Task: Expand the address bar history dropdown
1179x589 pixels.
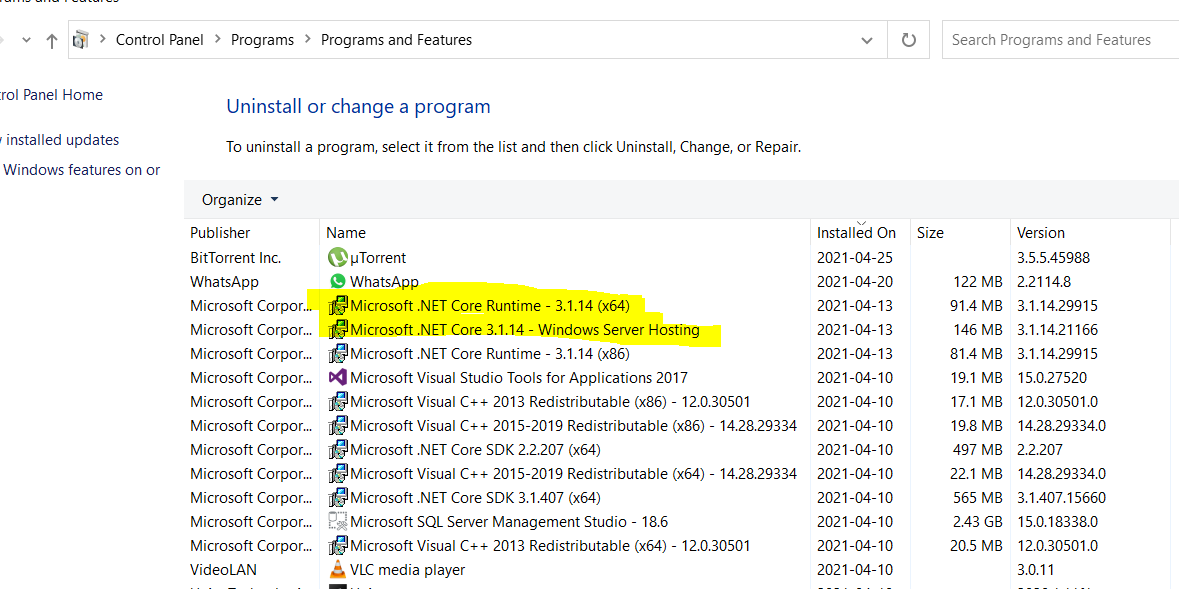Action: click(x=866, y=40)
